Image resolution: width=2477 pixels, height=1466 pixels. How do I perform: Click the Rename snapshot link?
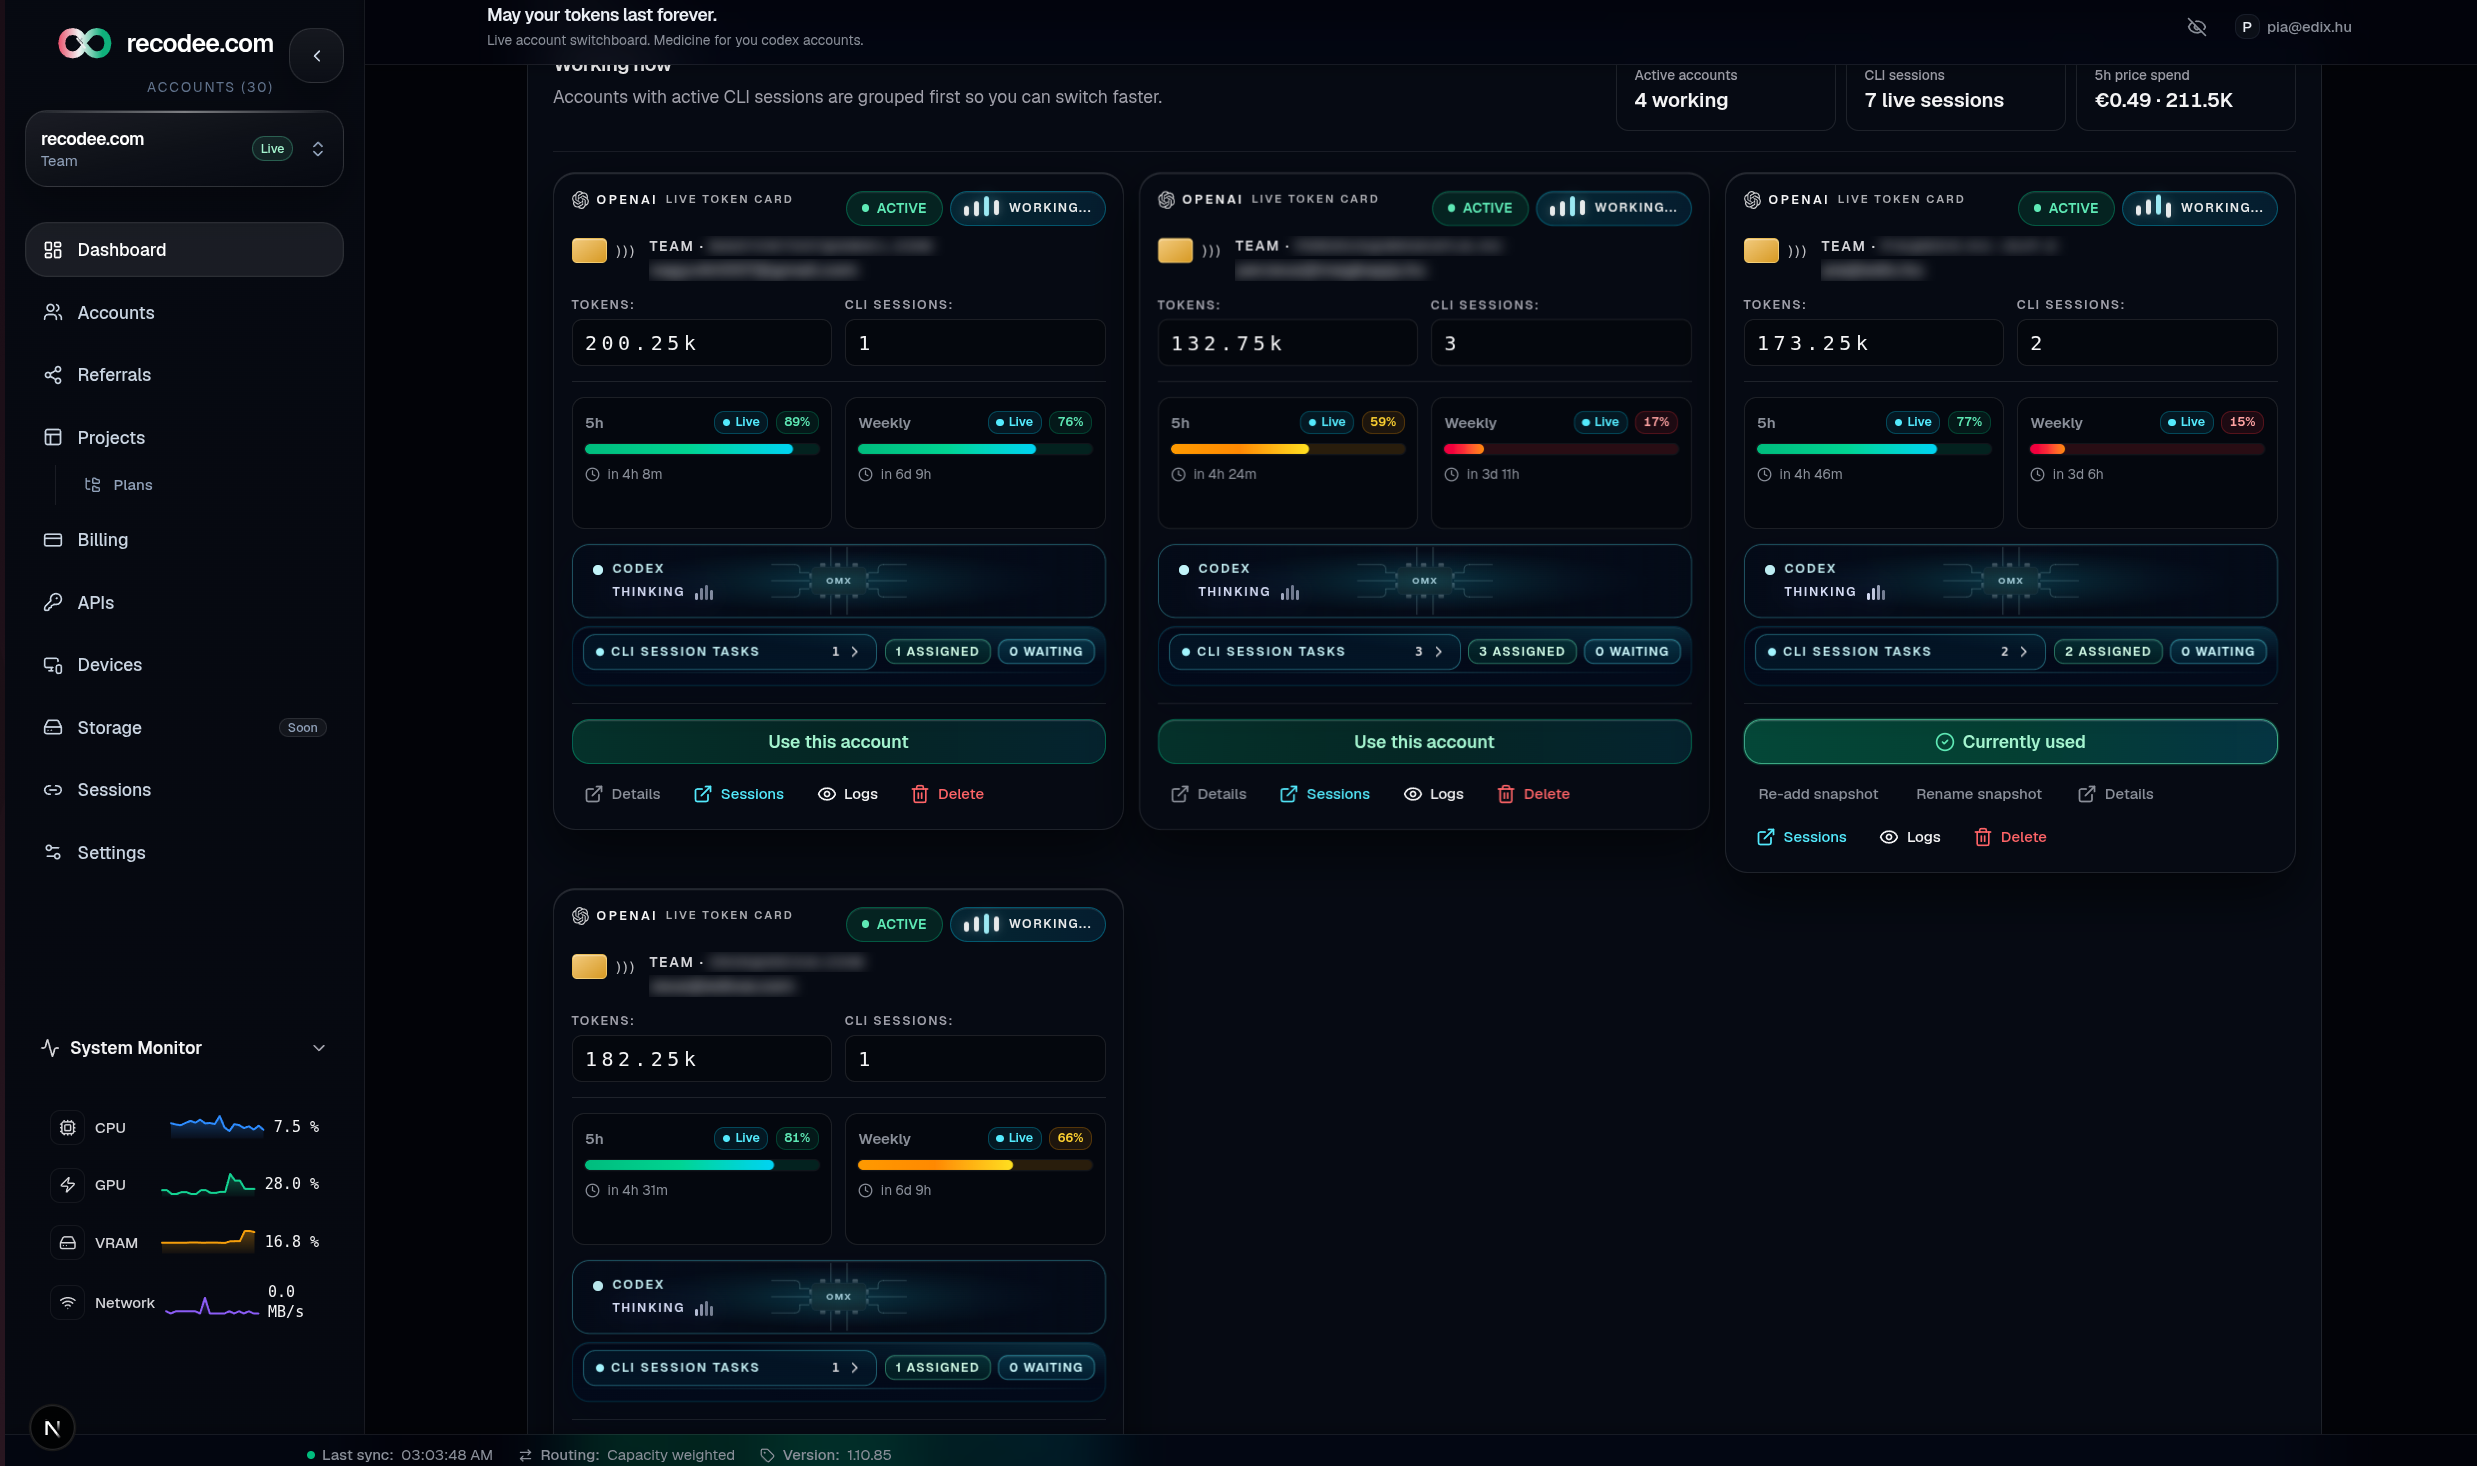tap(1978, 794)
